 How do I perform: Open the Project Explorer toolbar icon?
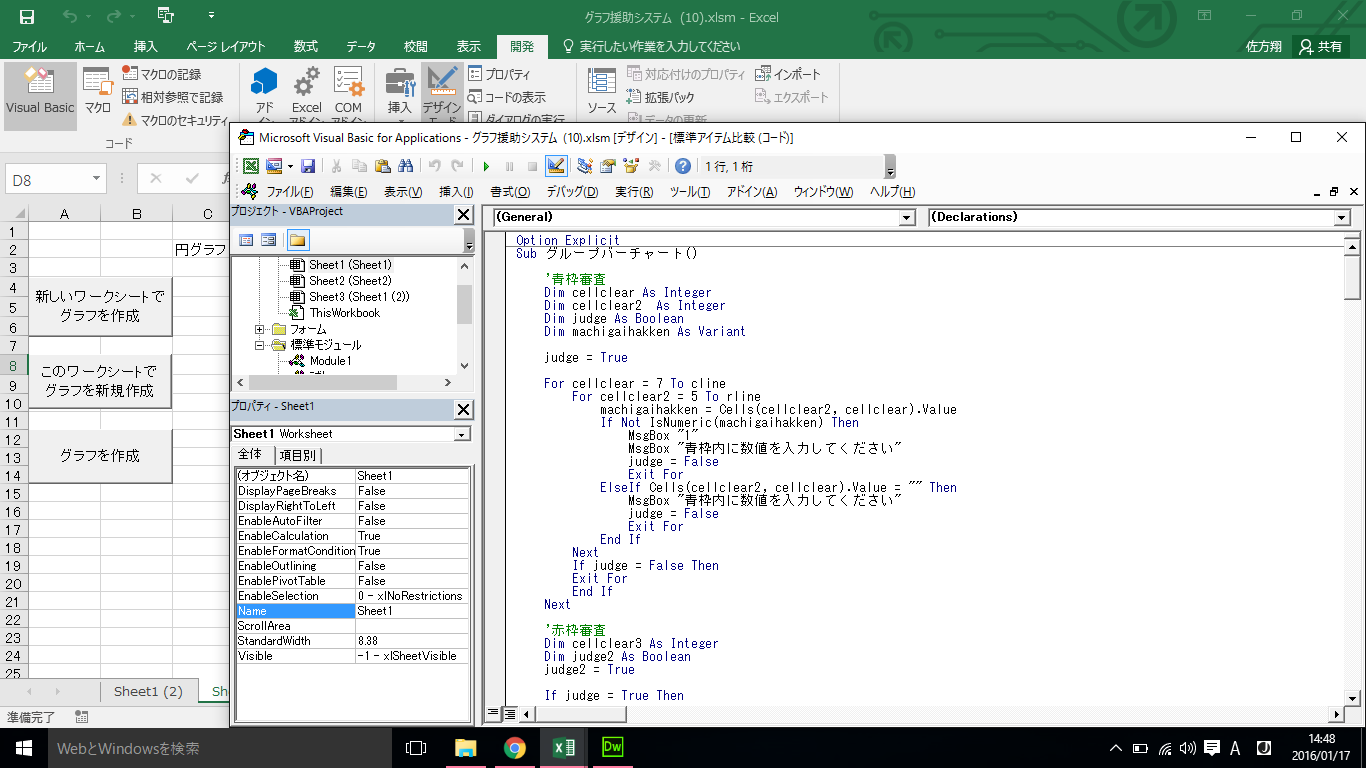tap(584, 167)
